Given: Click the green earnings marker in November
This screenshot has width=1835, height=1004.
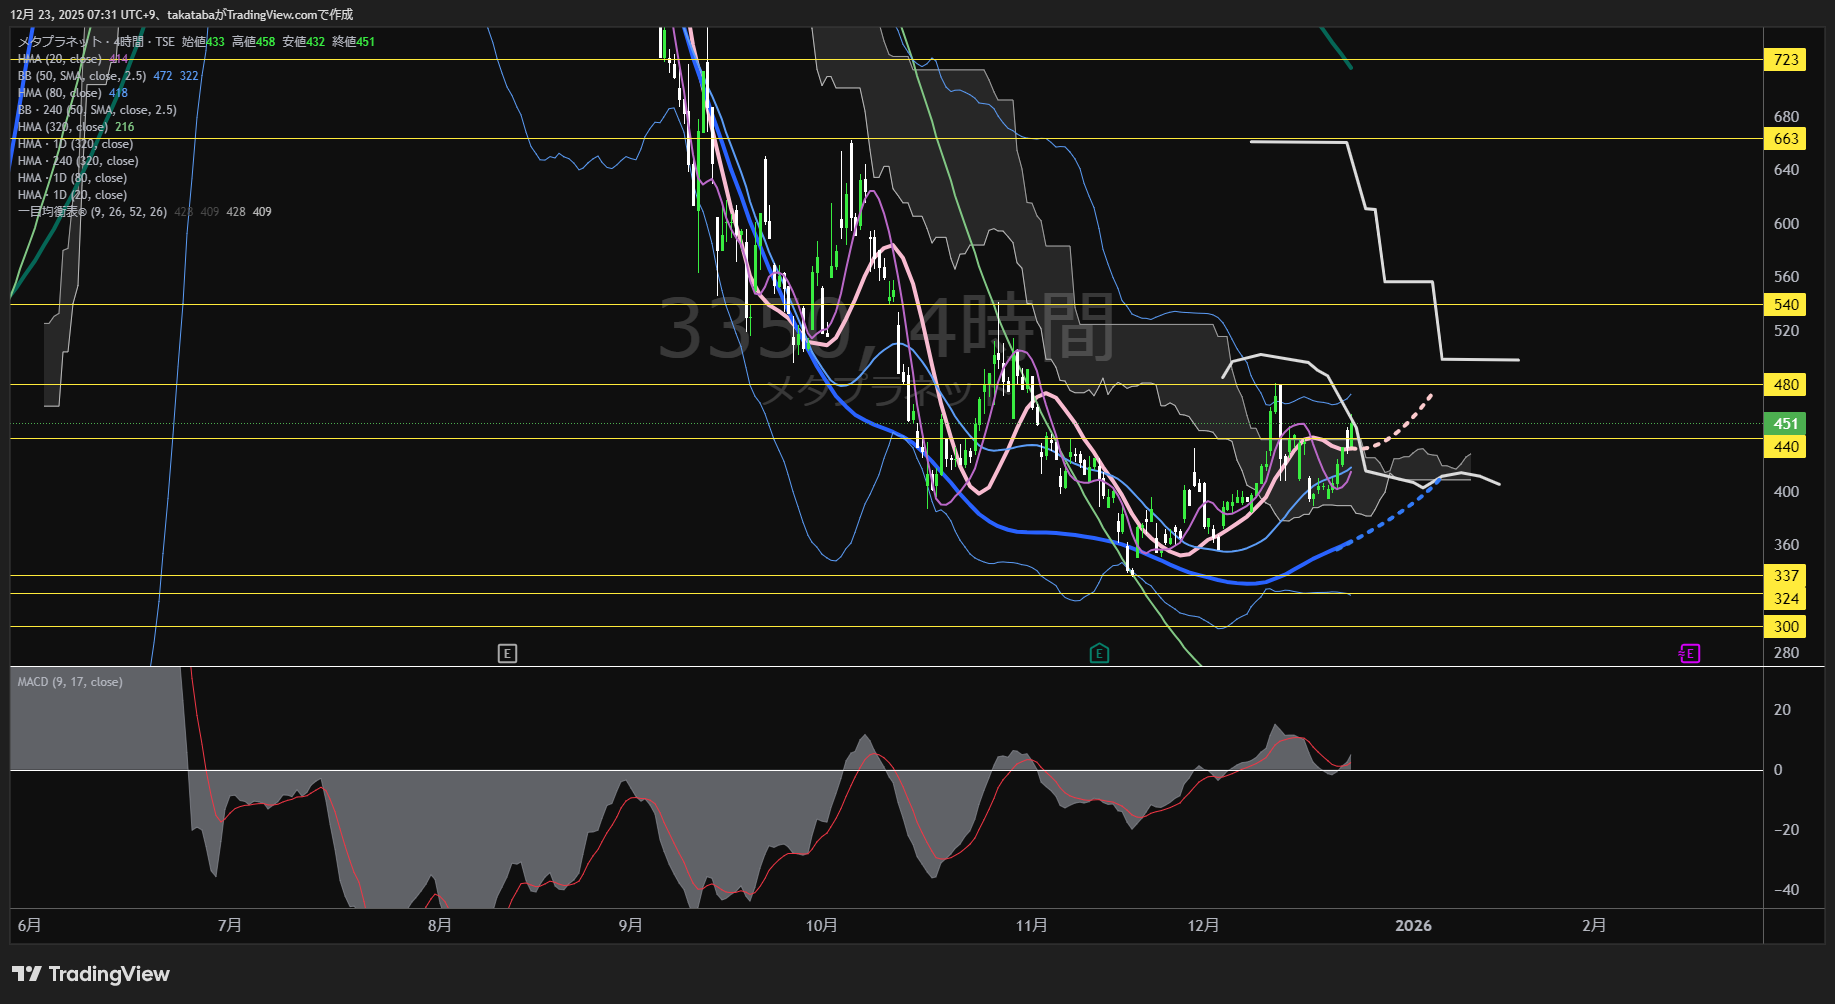Looking at the screenshot, I should (x=1099, y=654).
